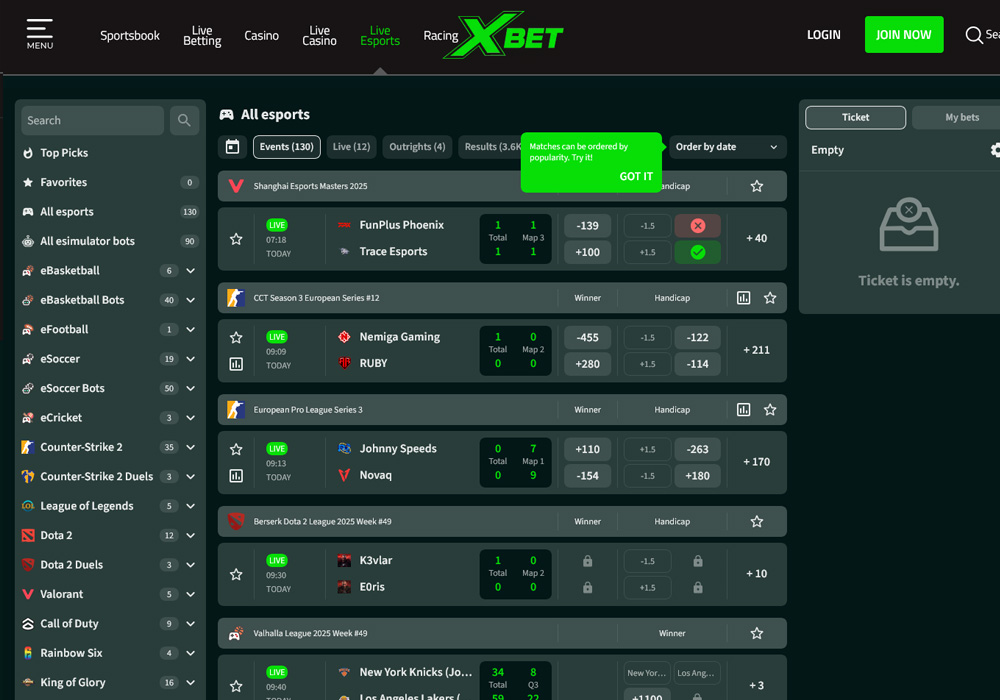
Task: Open the hamburger MENU icon
Action: [x=40, y=33]
